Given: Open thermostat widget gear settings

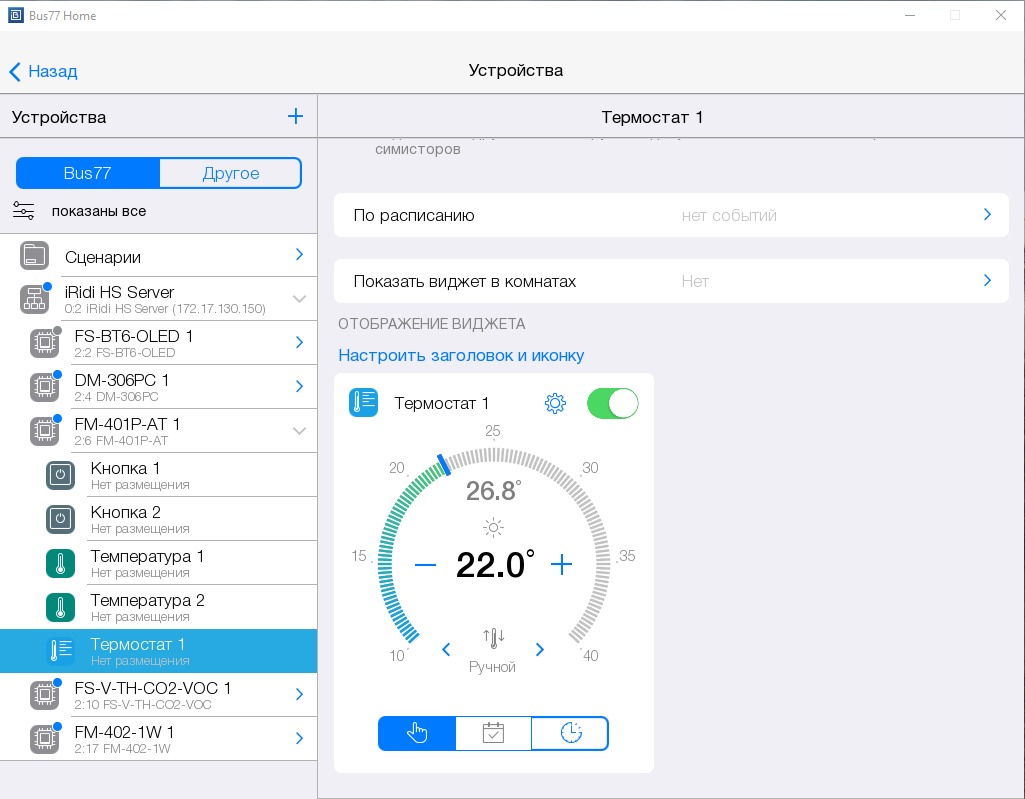Looking at the screenshot, I should 555,404.
